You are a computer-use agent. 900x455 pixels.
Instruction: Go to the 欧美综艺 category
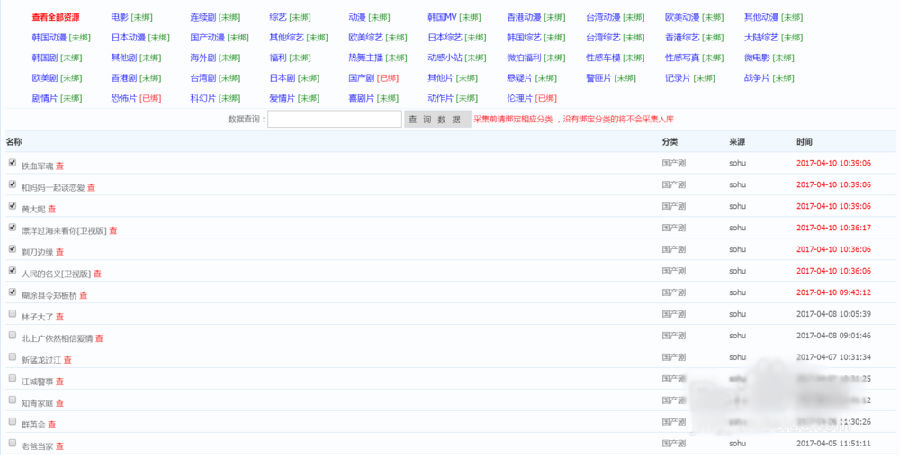click(x=365, y=38)
